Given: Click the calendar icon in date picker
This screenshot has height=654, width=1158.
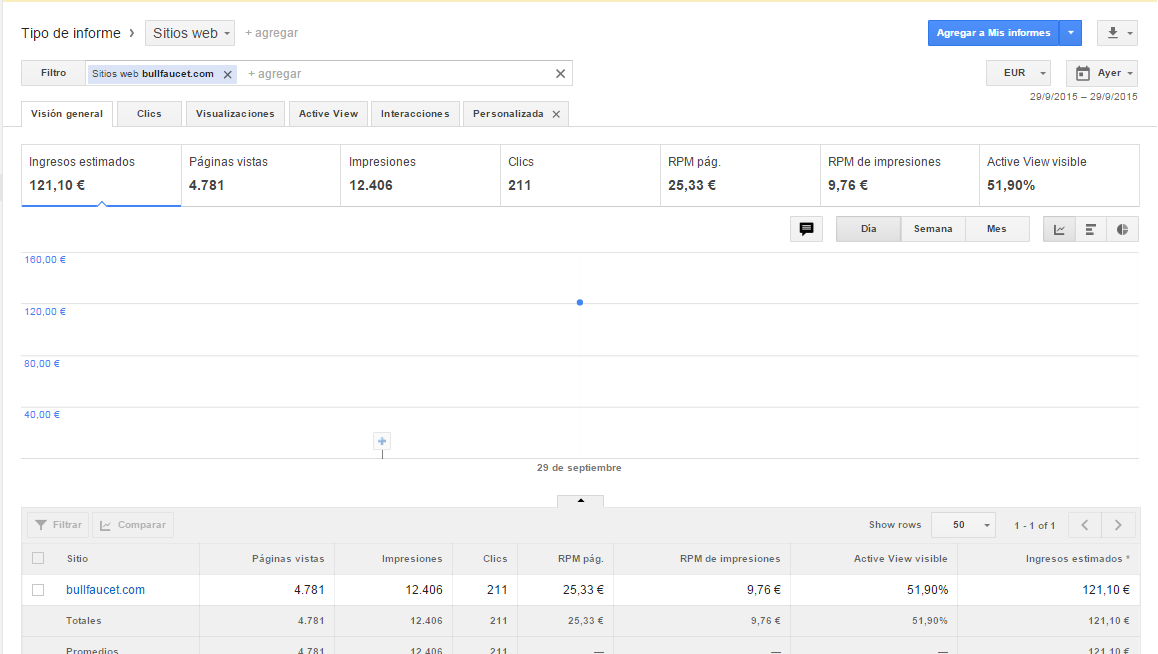Looking at the screenshot, I should [1083, 73].
